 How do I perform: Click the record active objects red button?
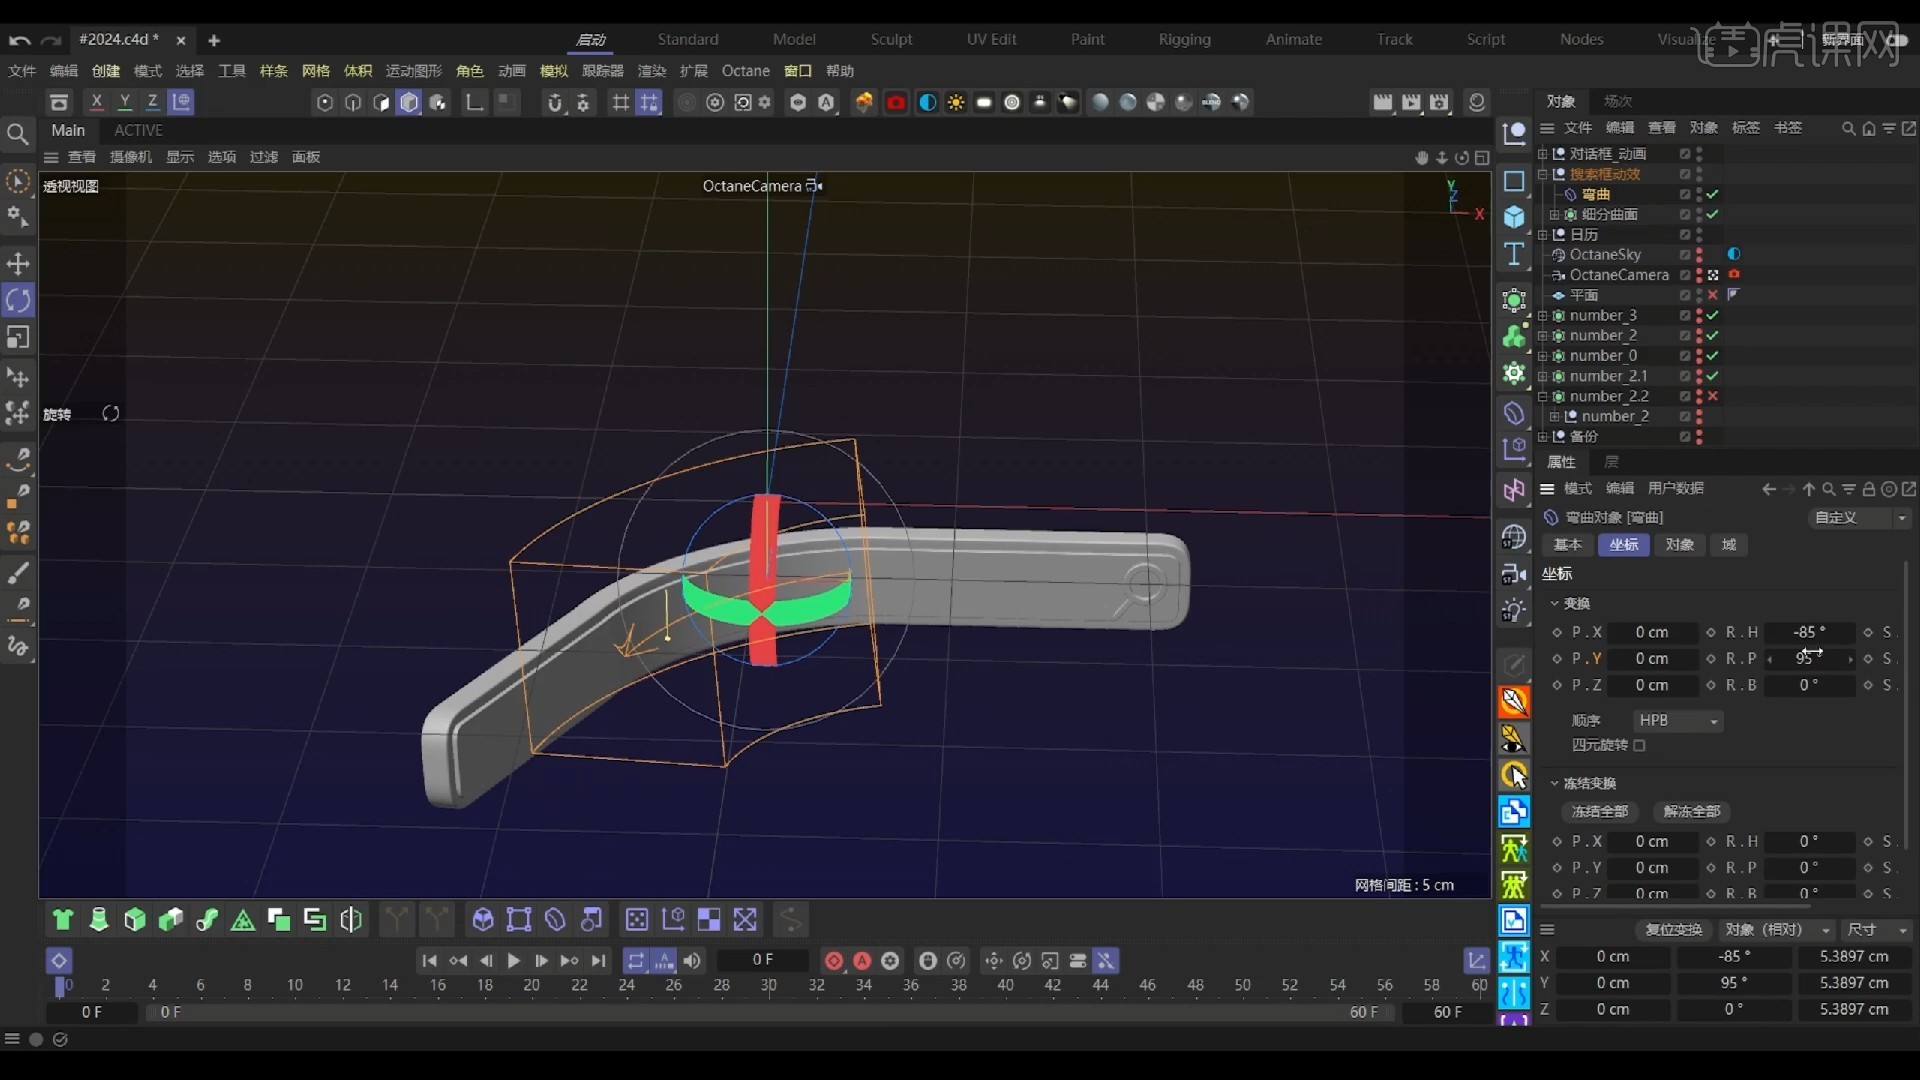[x=834, y=961]
